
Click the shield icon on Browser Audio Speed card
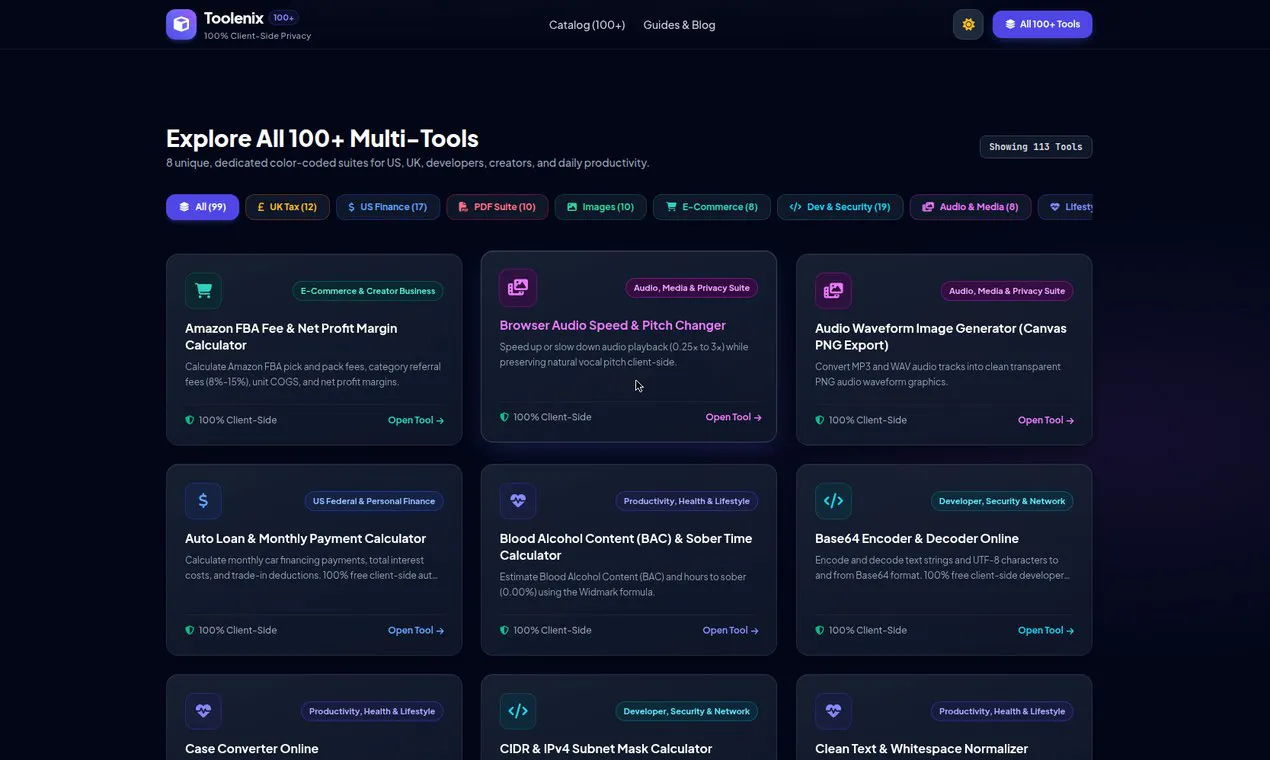pos(505,417)
